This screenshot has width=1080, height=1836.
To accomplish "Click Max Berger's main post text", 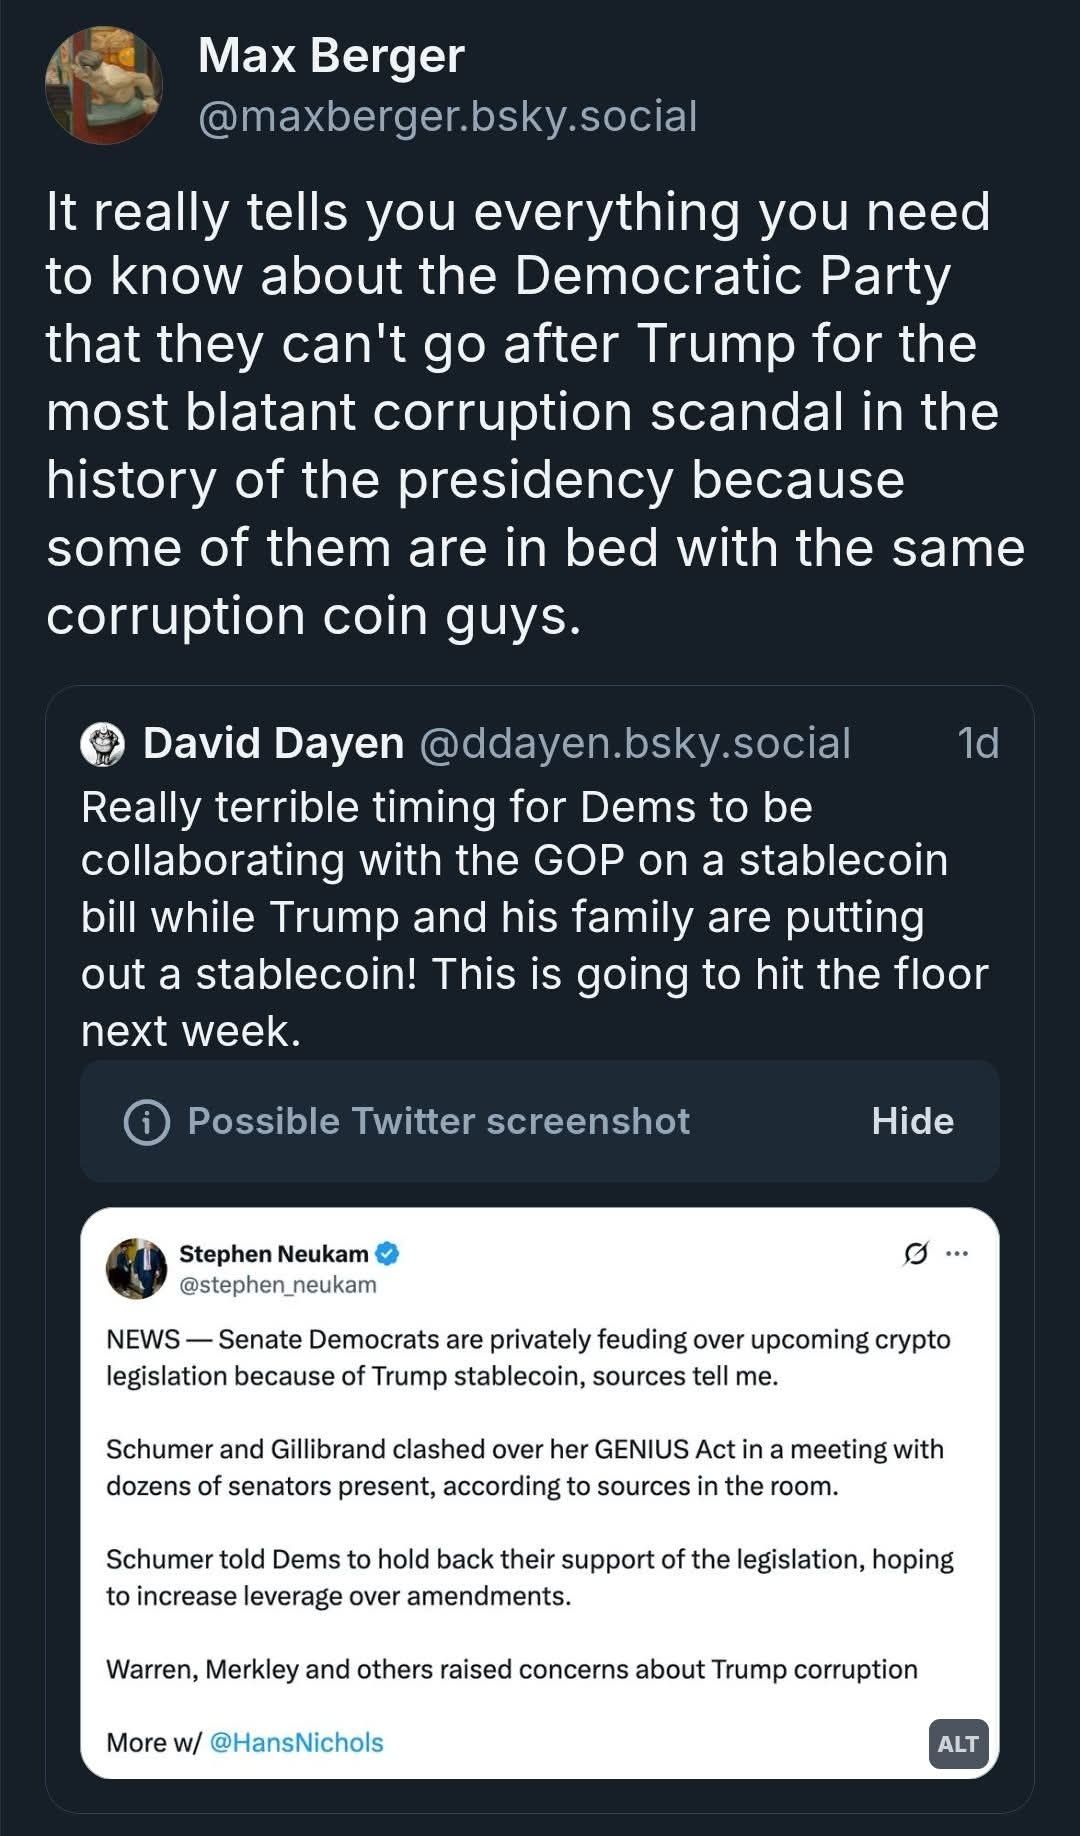I will pyautogui.click(x=534, y=413).
